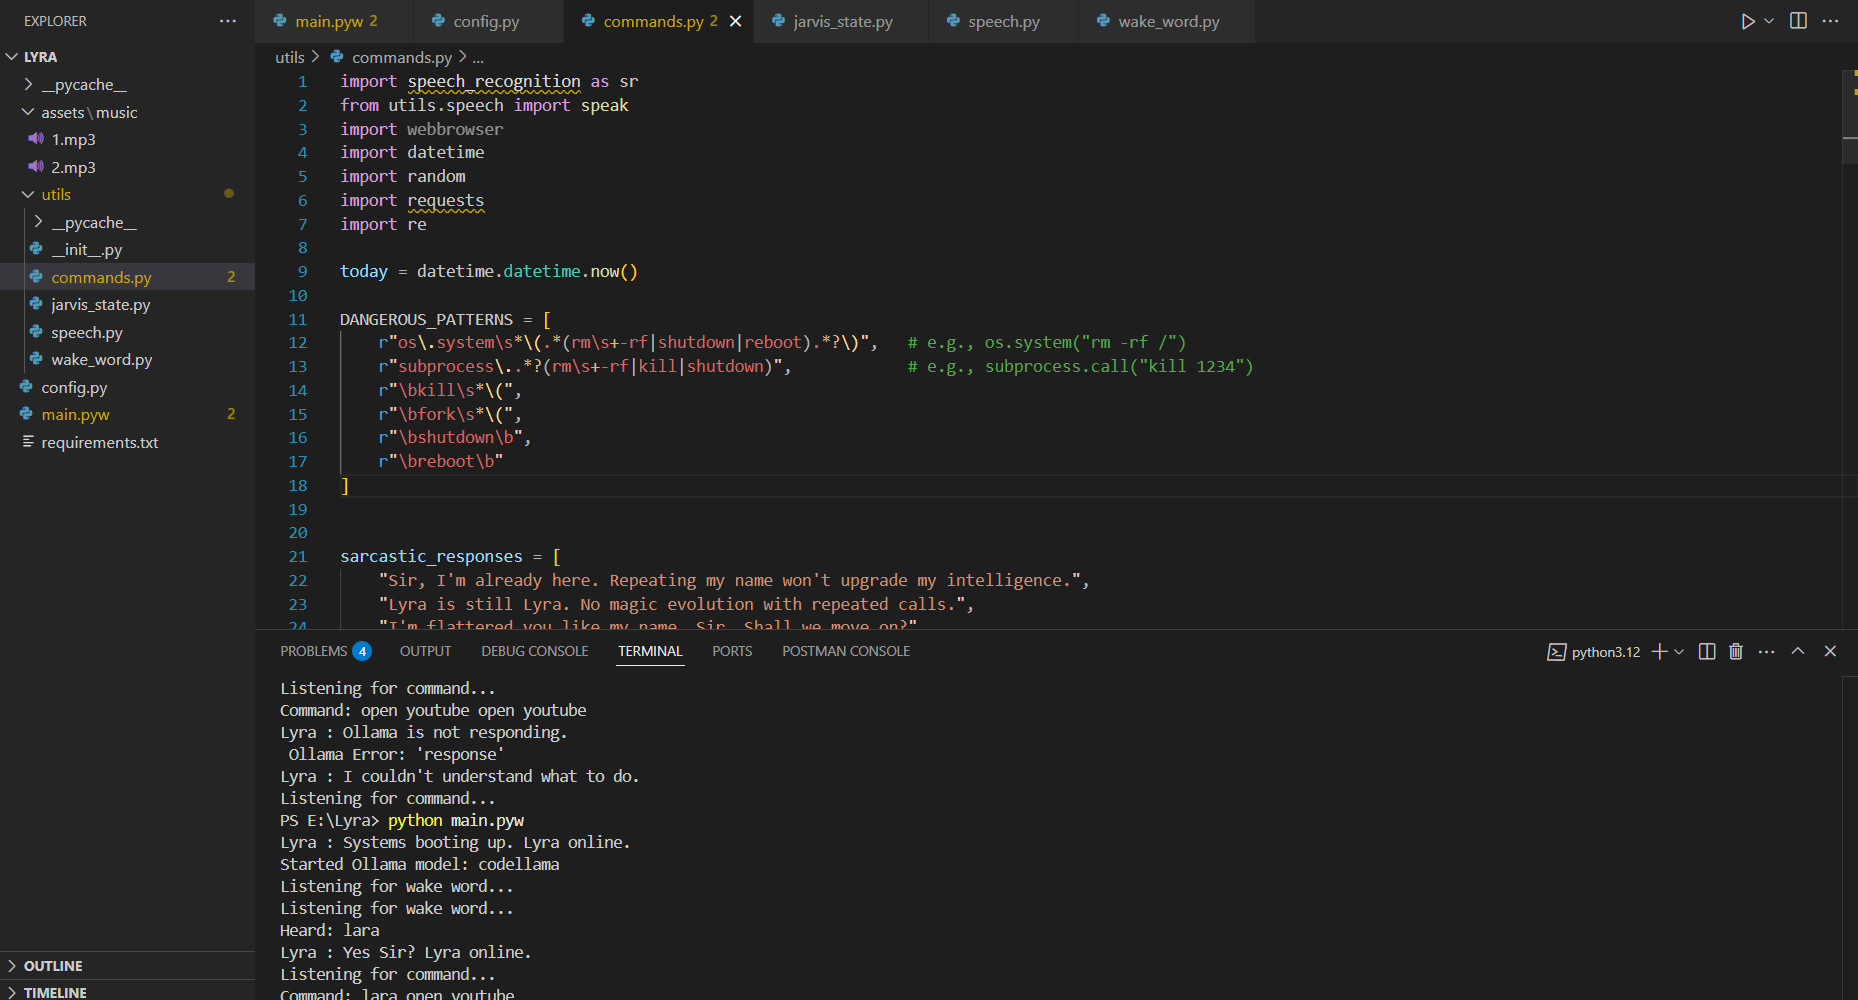Click the 'python main.pyw' command in terminal

pos(456,820)
